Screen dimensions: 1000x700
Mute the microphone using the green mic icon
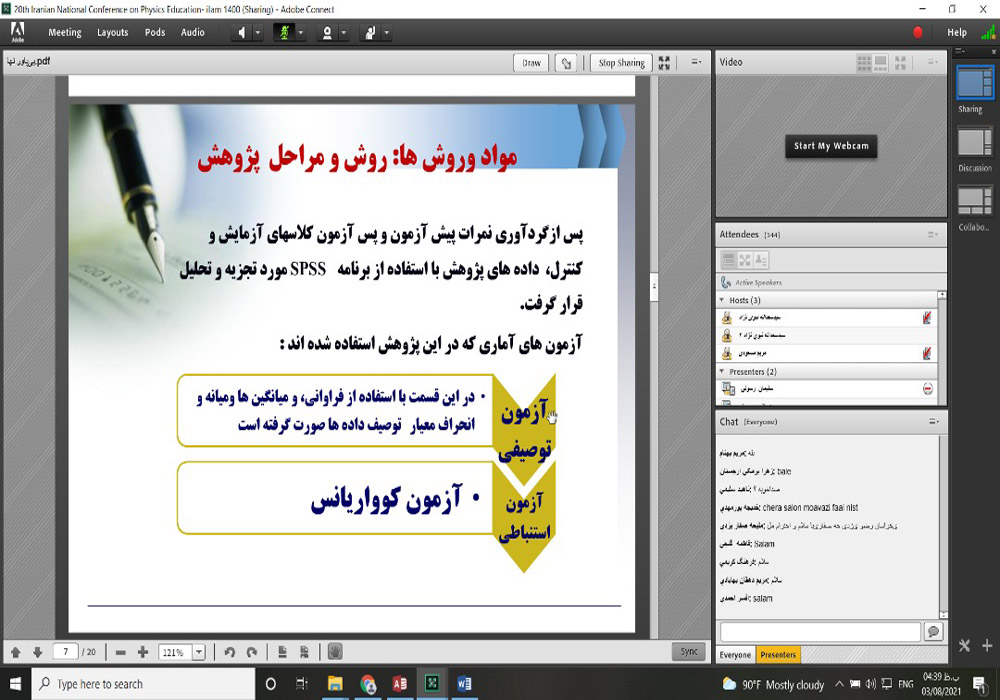coord(283,31)
